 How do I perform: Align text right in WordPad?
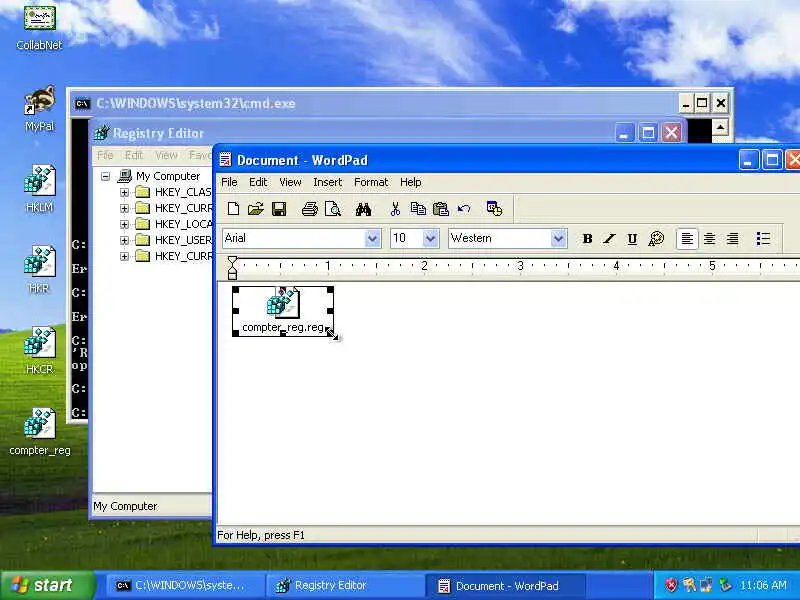tap(733, 238)
